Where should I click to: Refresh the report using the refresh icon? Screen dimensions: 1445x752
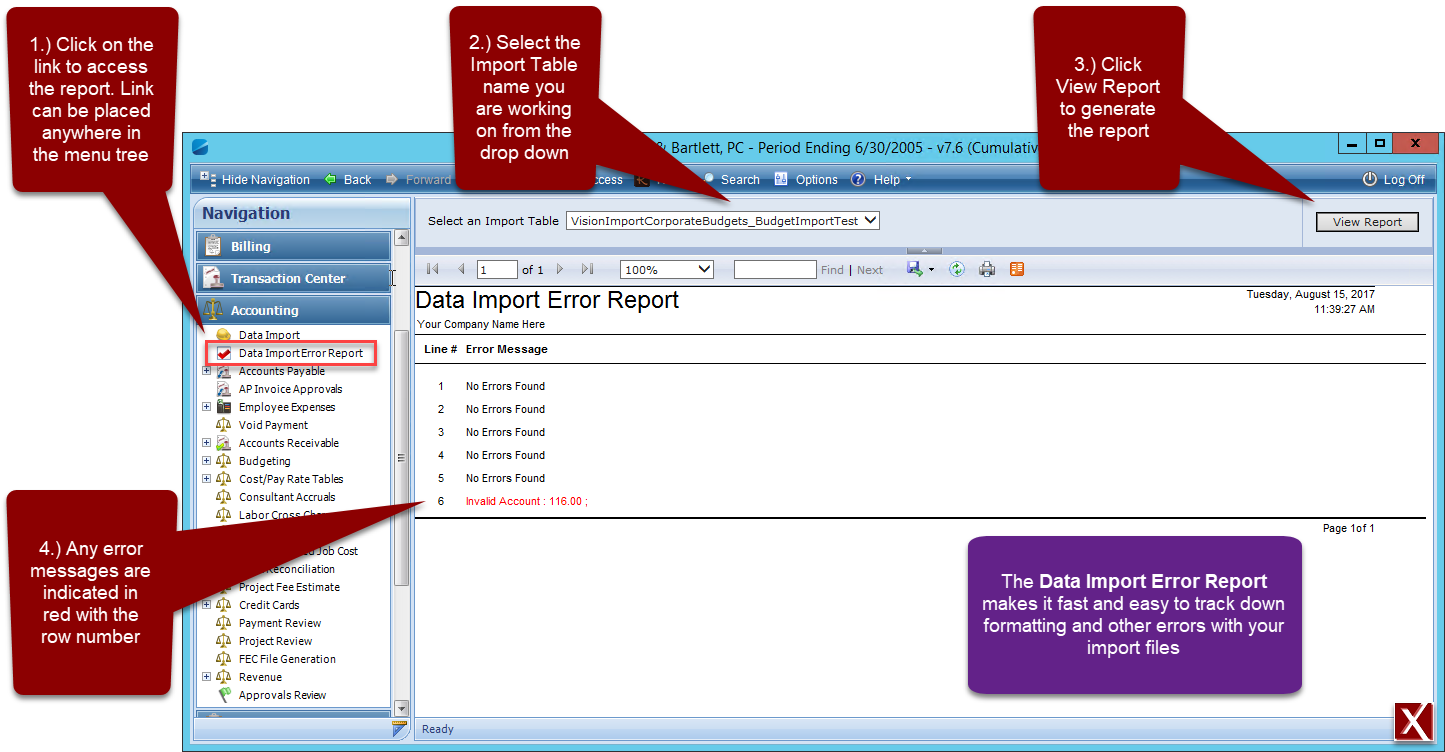point(956,268)
